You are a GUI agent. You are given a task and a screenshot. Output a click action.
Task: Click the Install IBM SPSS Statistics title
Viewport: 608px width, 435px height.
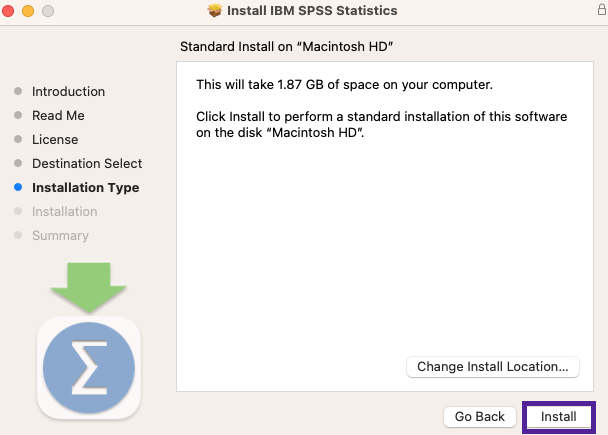[312, 10]
